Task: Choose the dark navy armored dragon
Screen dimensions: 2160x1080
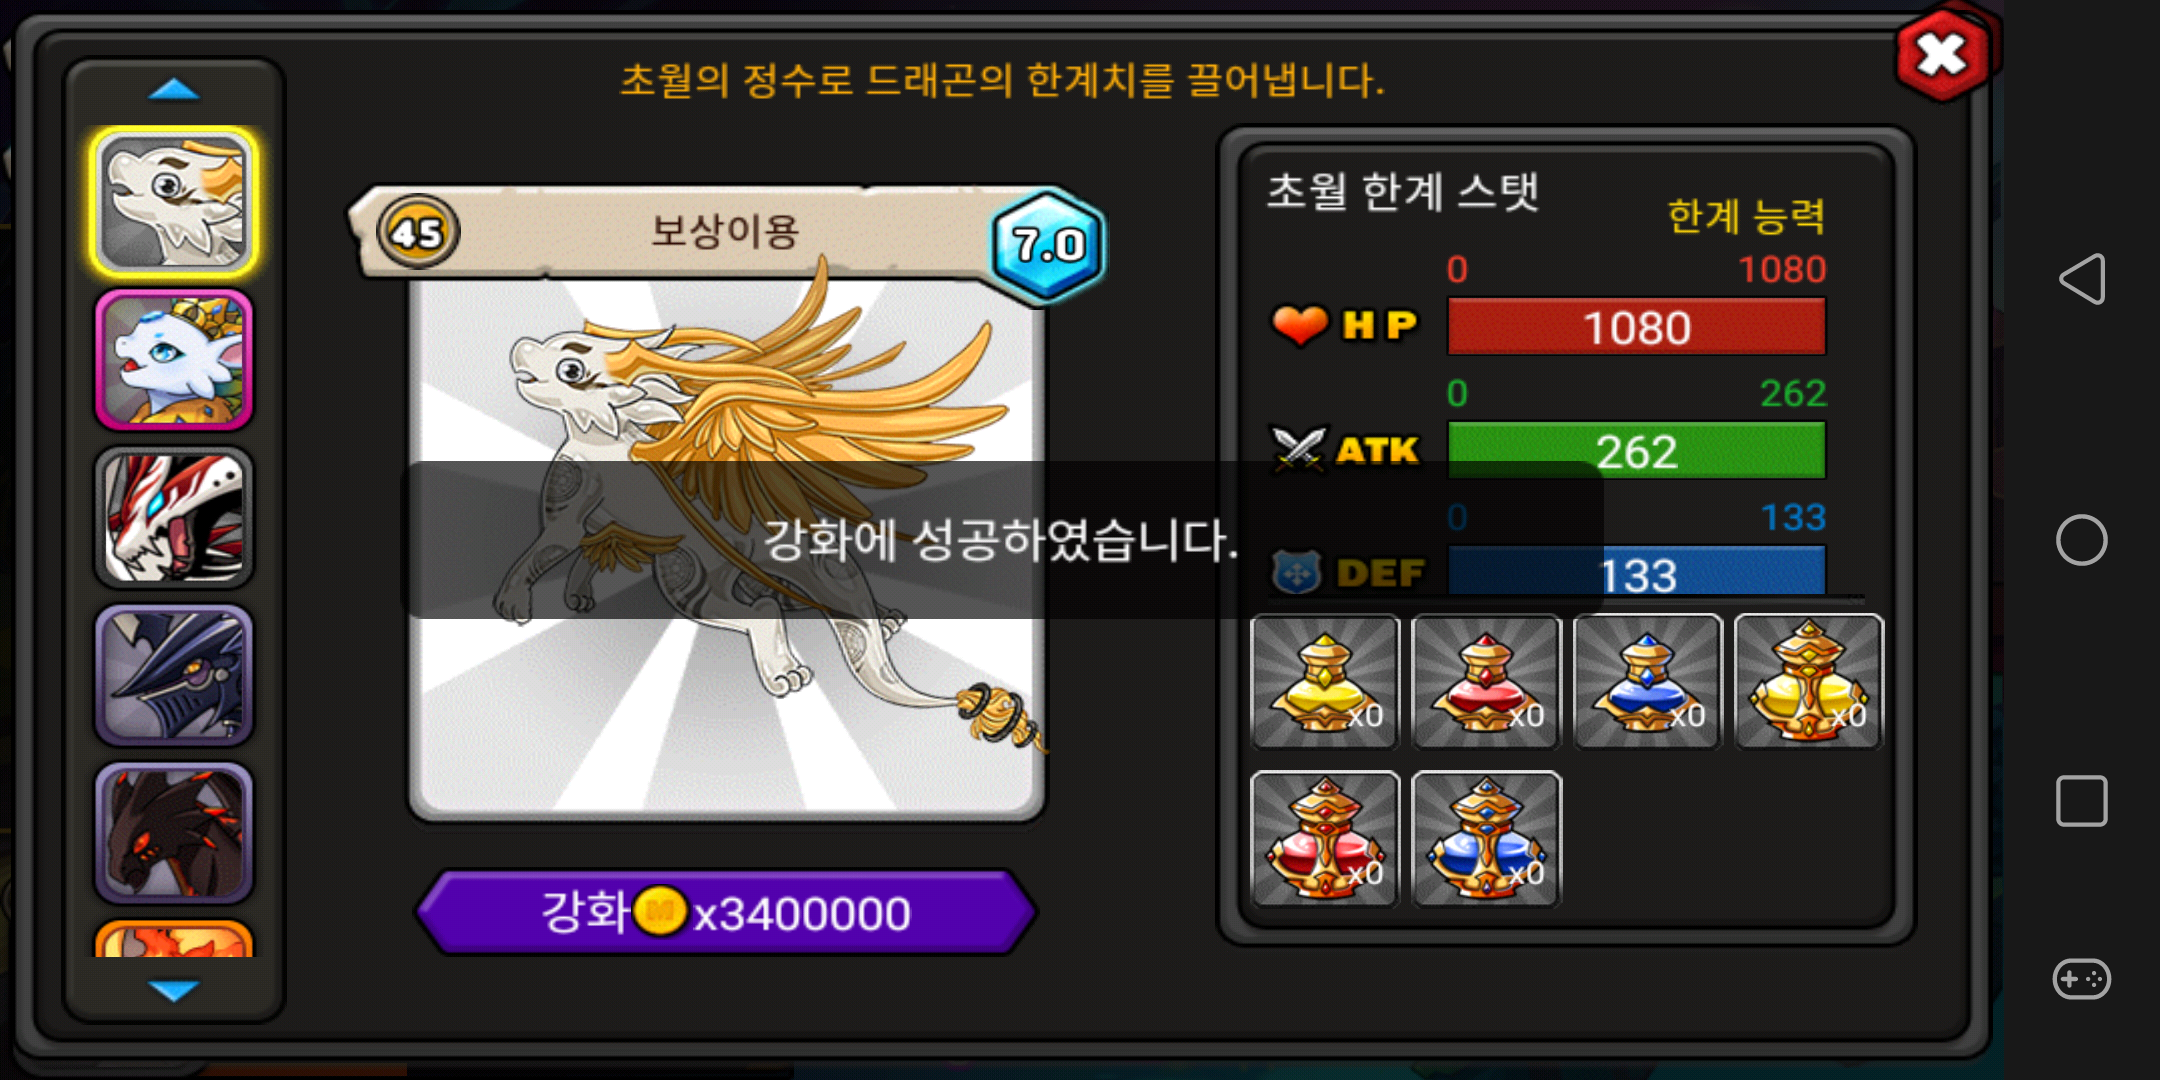Action: click(174, 675)
